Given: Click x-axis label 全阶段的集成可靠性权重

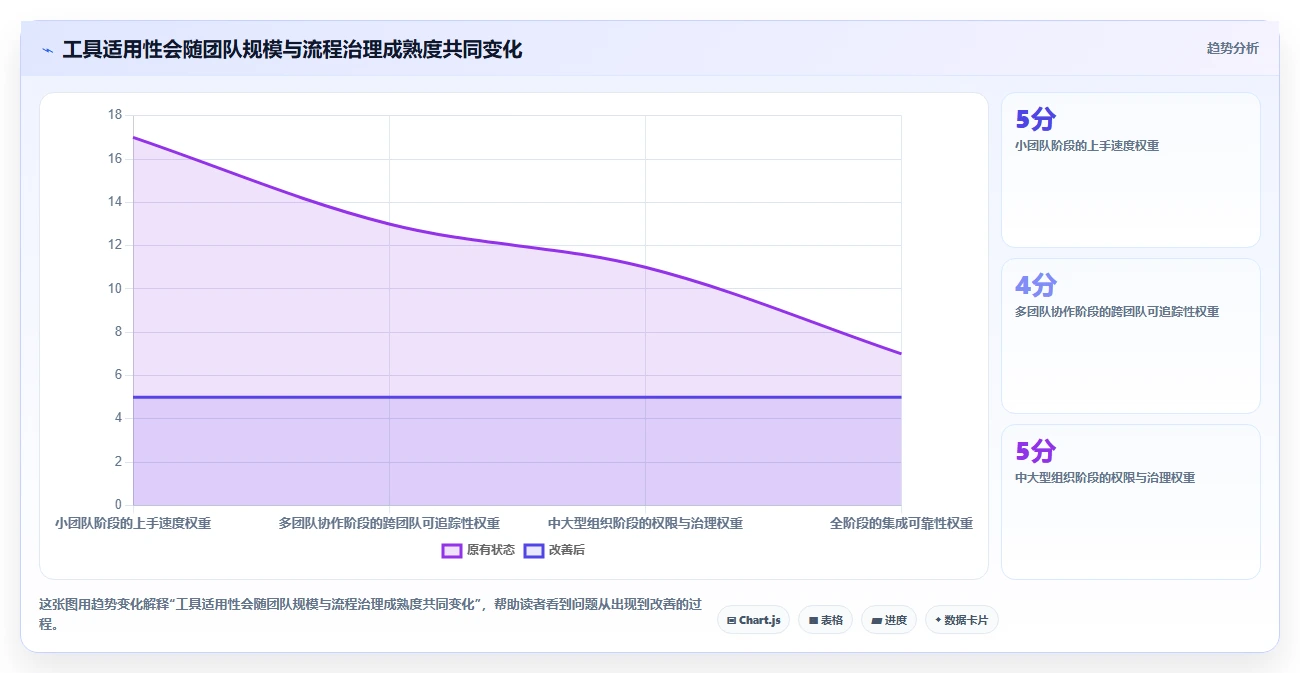Looking at the screenshot, I should coord(901,523).
